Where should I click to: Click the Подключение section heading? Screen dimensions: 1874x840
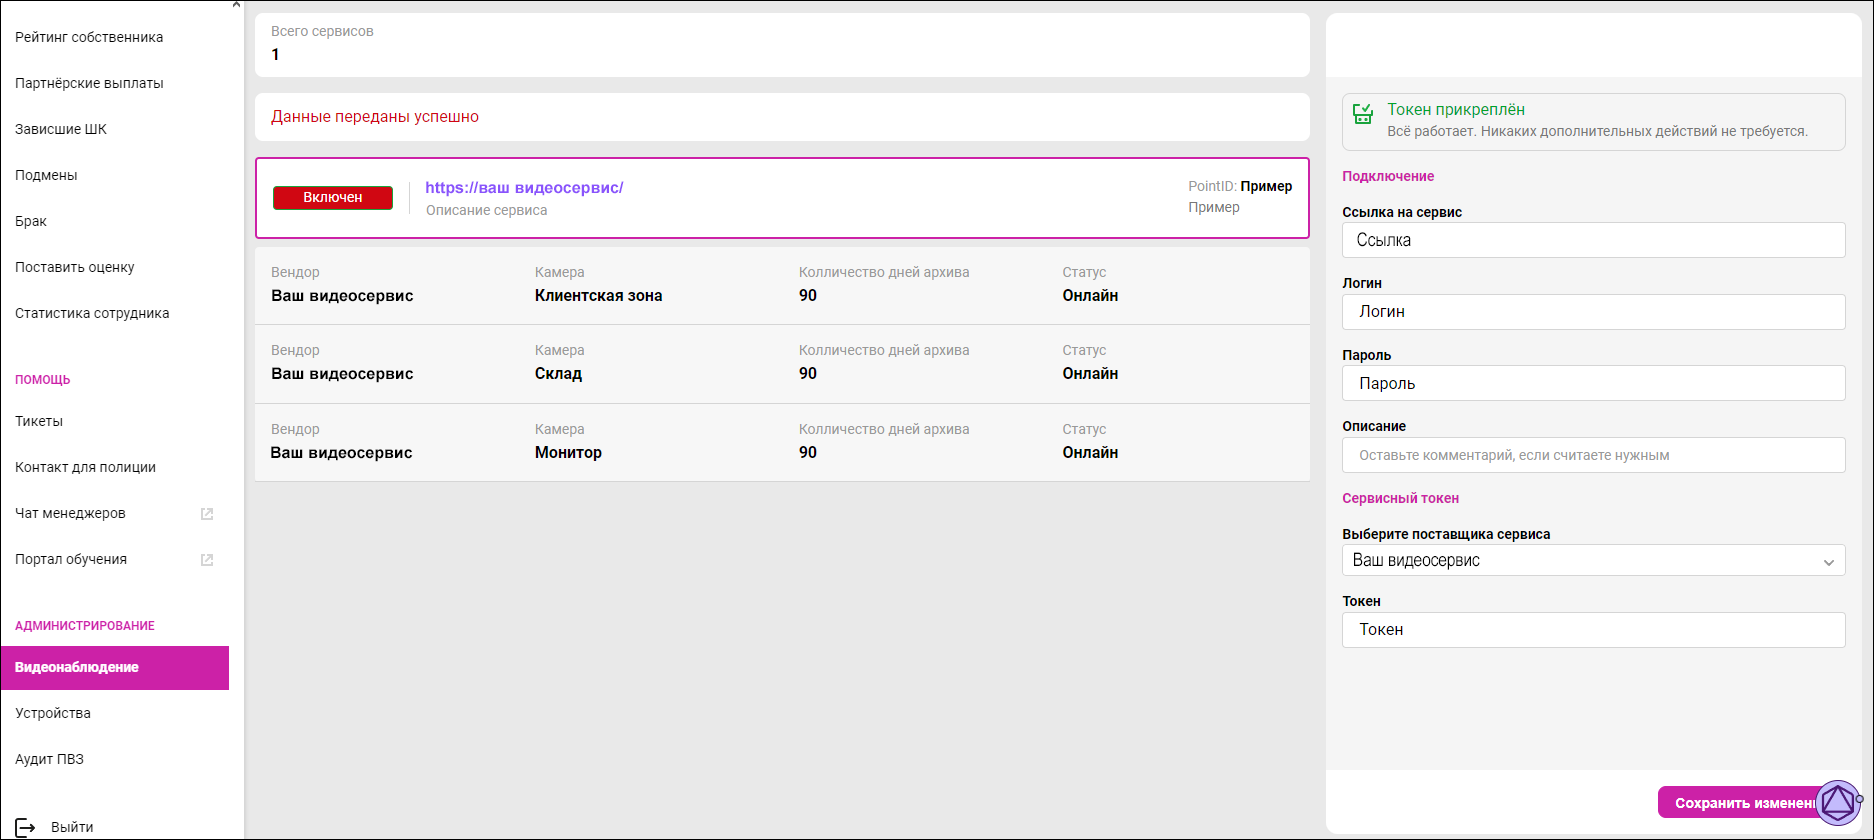pos(1388,176)
